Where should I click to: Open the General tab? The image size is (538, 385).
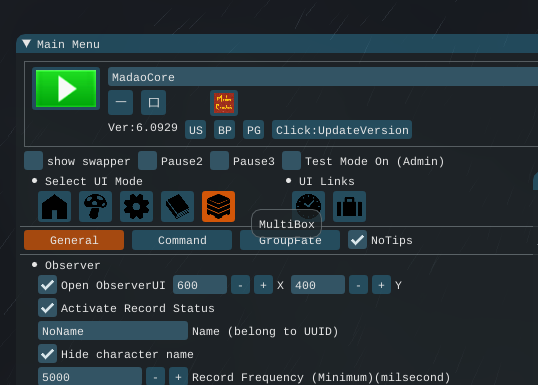(74, 240)
